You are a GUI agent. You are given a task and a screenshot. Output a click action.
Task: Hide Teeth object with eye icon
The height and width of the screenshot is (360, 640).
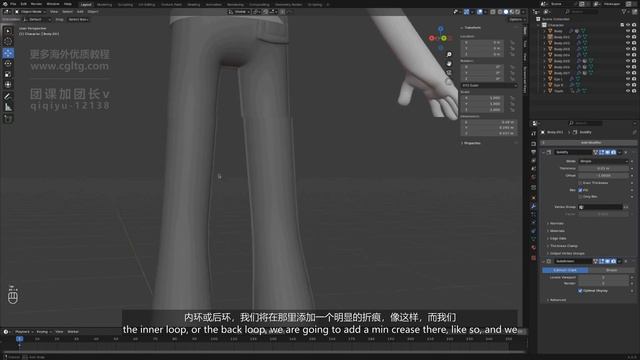(628, 91)
